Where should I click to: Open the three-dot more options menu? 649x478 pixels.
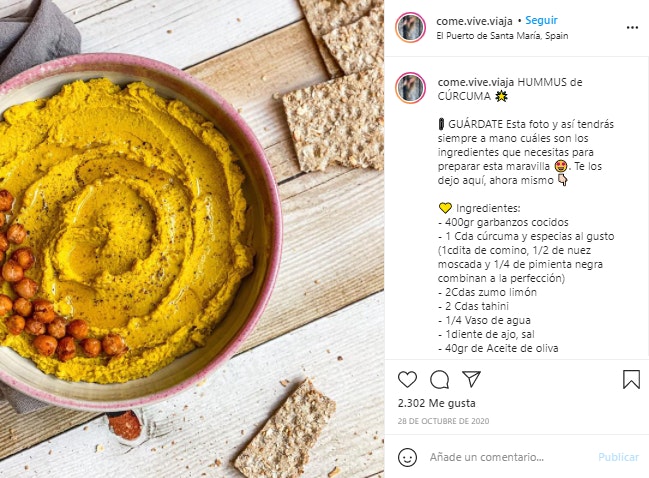[x=632, y=28]
